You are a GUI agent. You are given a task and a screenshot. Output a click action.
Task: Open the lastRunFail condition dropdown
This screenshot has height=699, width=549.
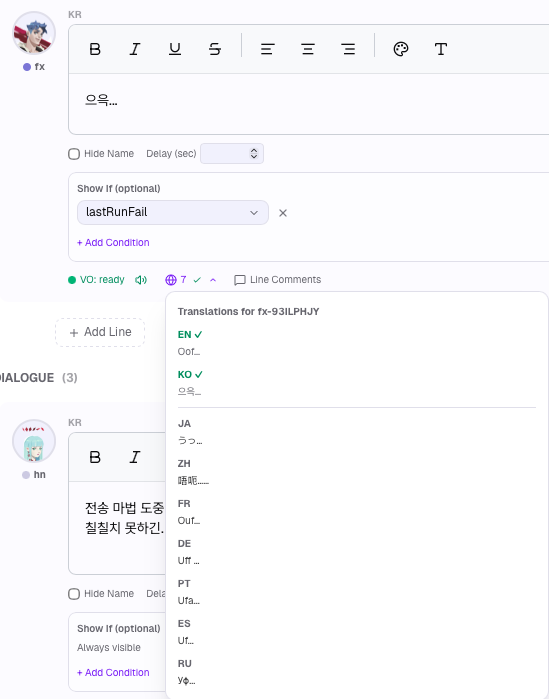tap(173, 212)
